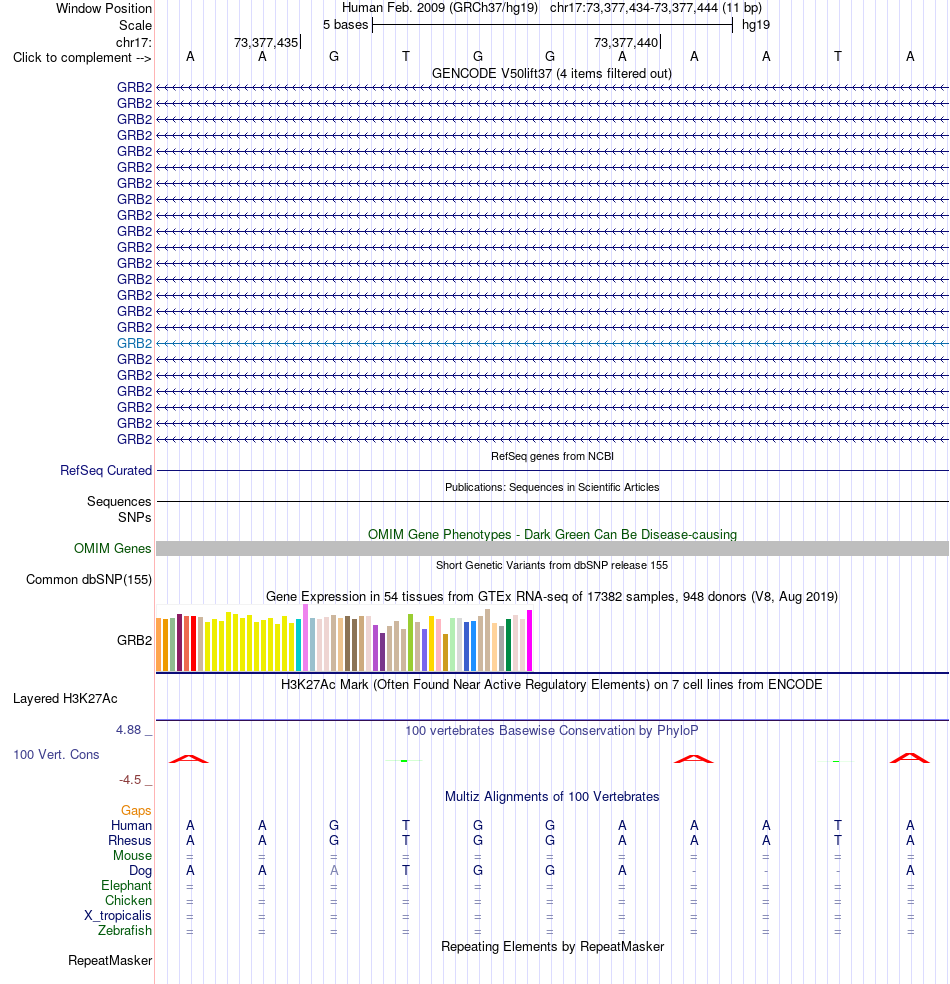This screenshot has height=984, width=950.
Task: Click the 'Human Feb. 2009 (GRCh37/hg19)' assembly text
Action: 440,8
